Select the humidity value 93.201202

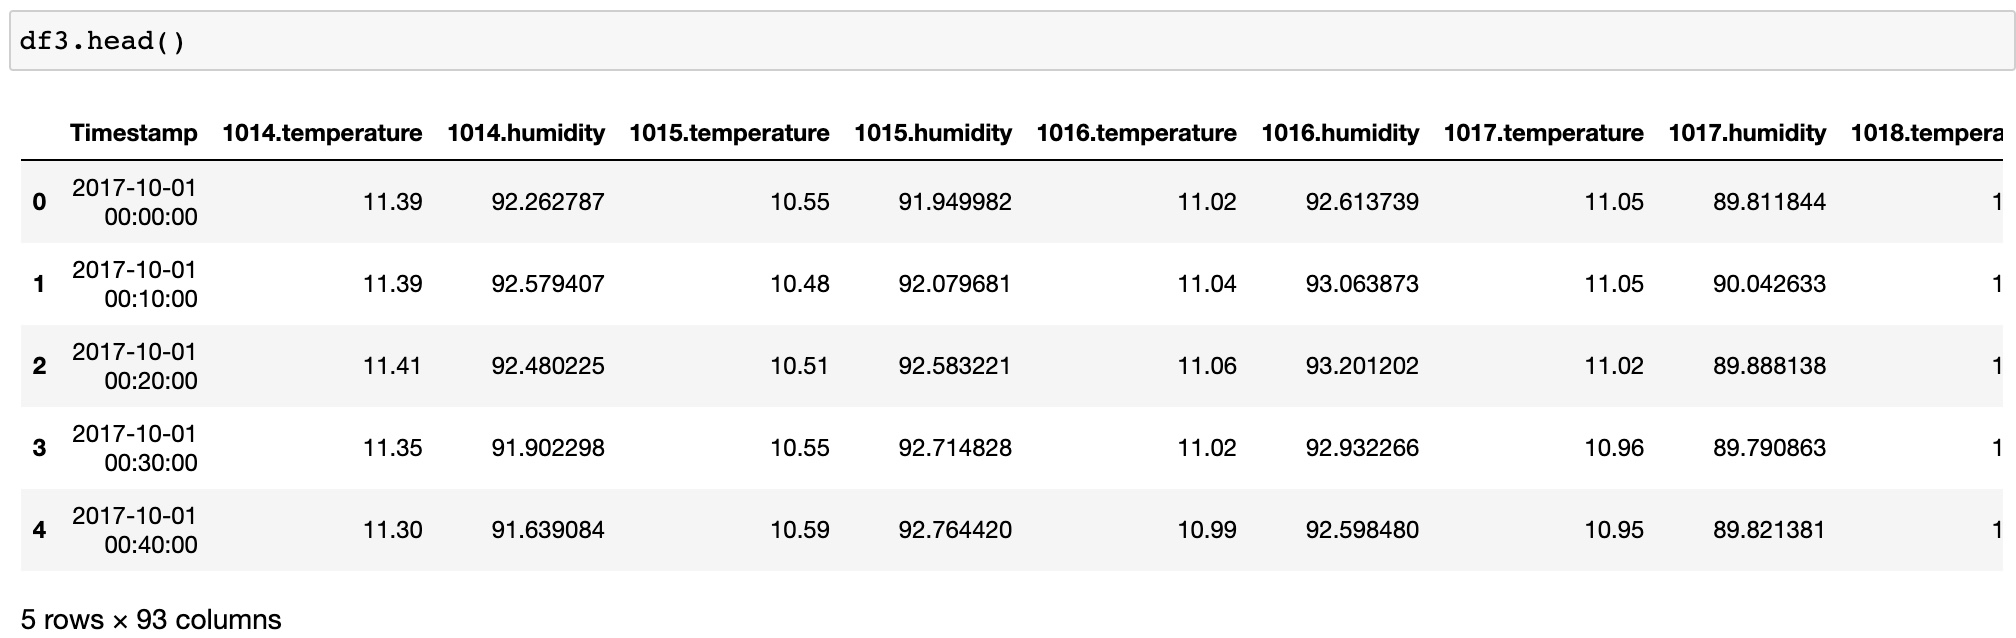[1362, 366]
